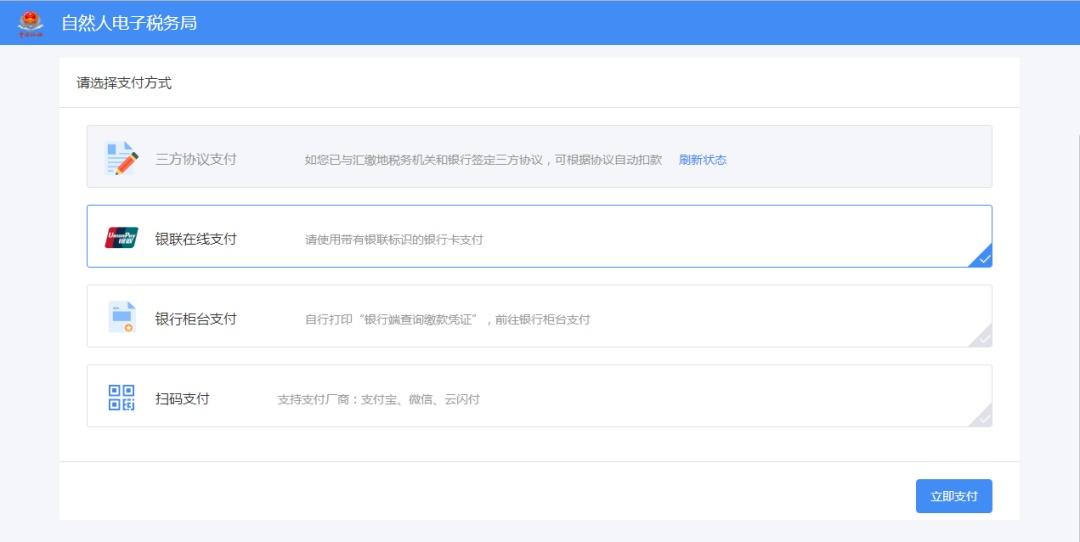
Task: Click the tax bureau emblem logo
Action: click(30, 23)
